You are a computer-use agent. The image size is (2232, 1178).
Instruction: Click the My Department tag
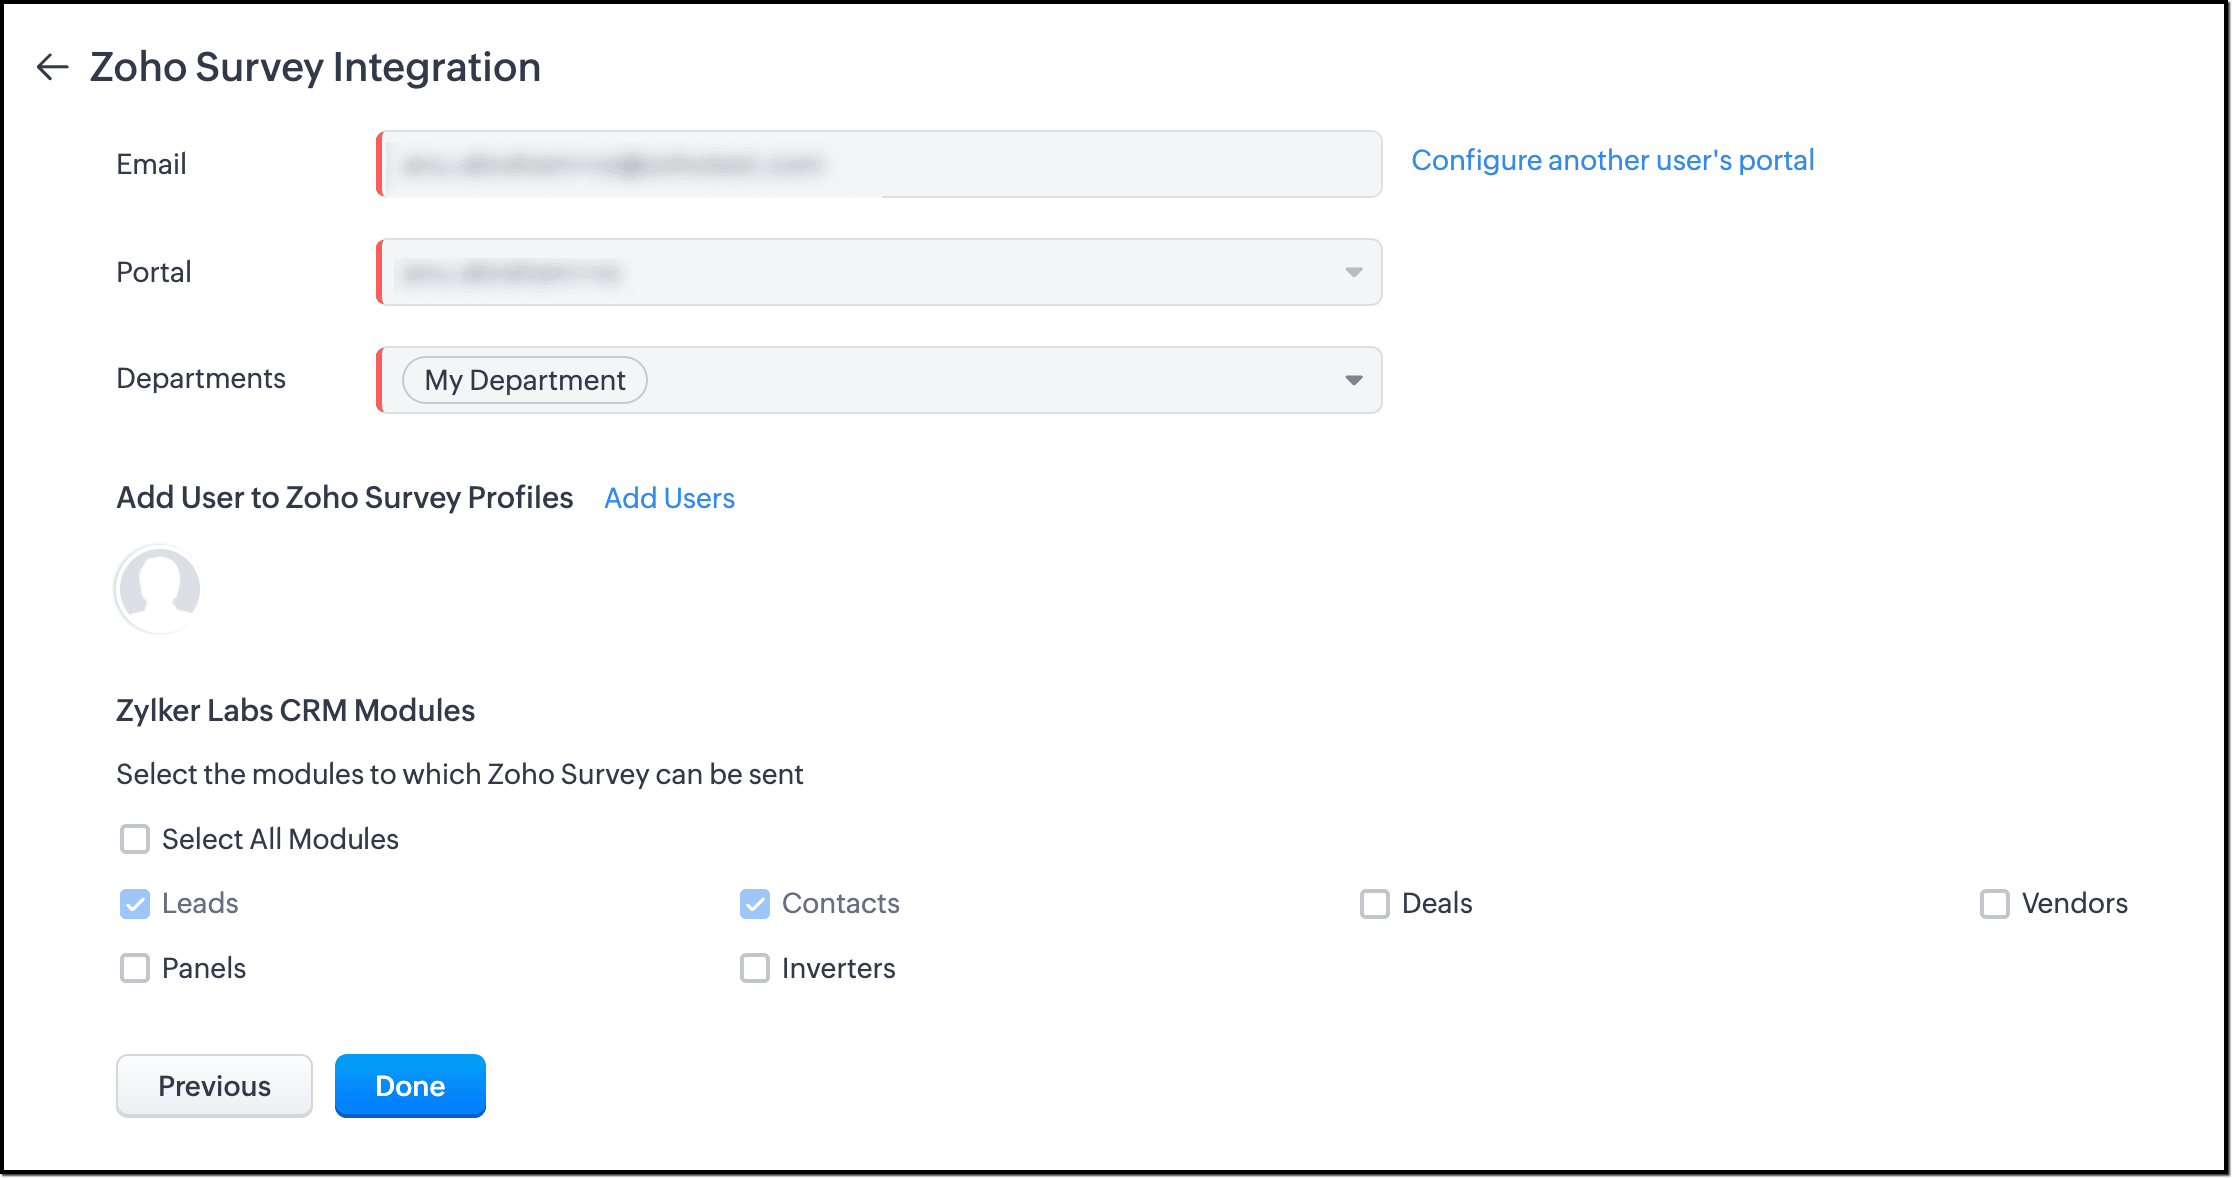(524, 380)
